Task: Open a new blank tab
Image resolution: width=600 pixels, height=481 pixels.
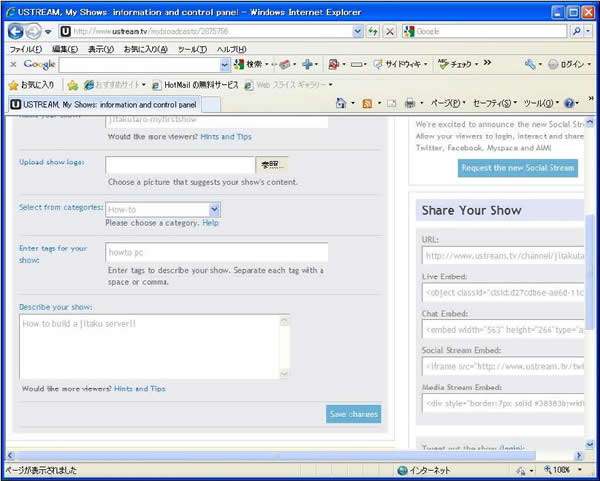Action: tap(211, 105)
